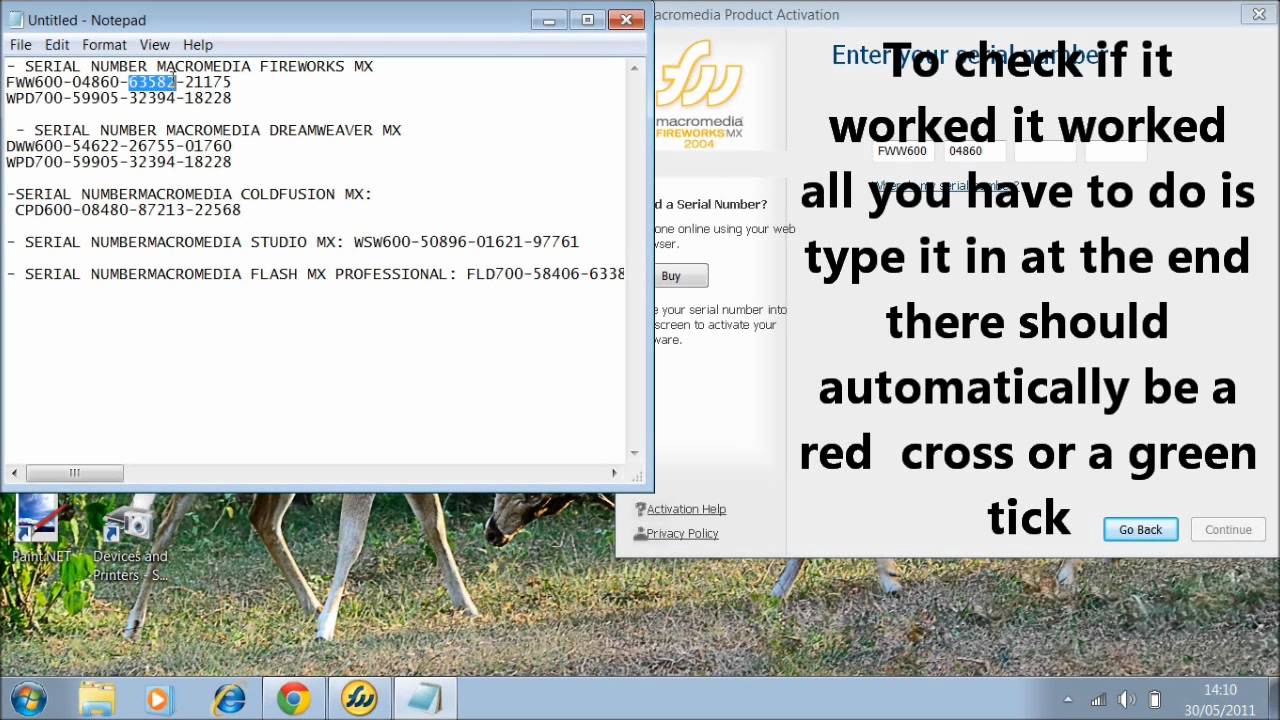Click the Continue button
This screenshot has height=720, width=1280.
point(1228,530)
